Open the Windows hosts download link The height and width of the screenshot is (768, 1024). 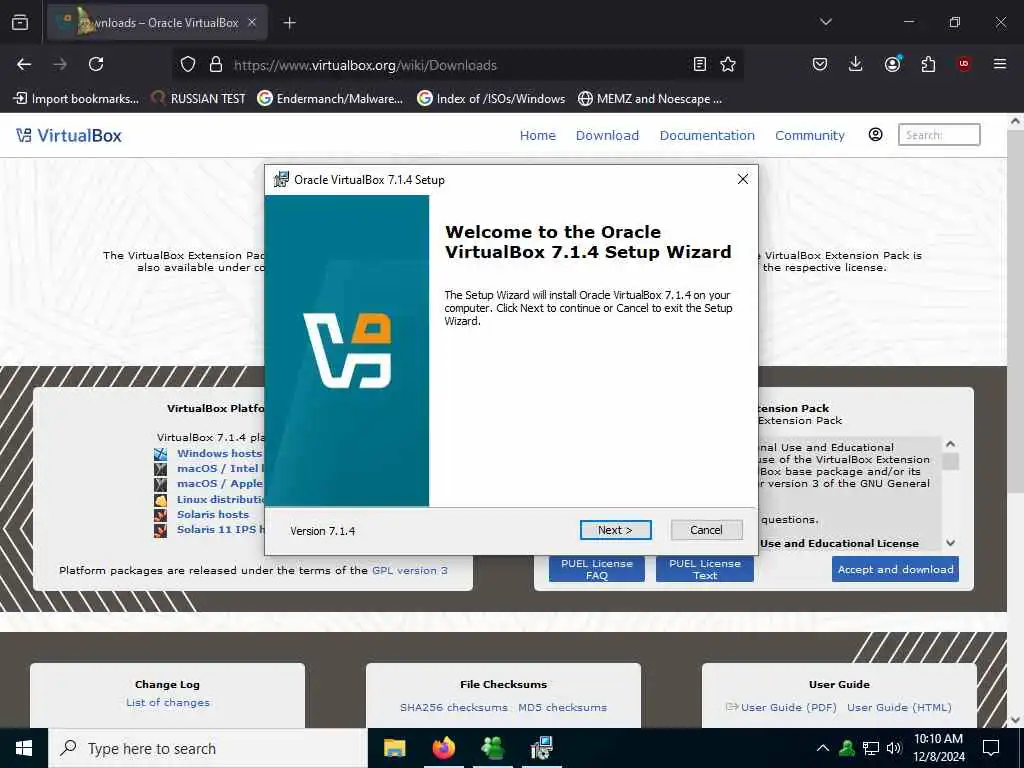pos(219,453)
